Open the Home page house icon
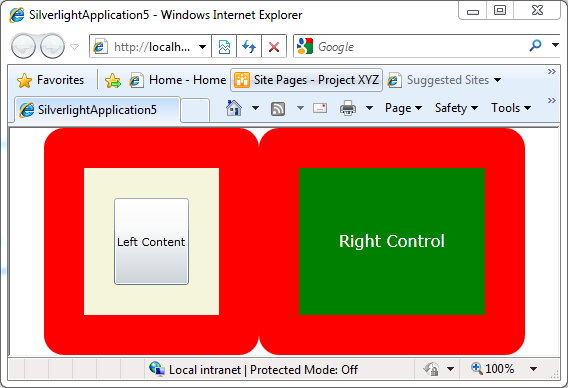 [x=234, y=108]
